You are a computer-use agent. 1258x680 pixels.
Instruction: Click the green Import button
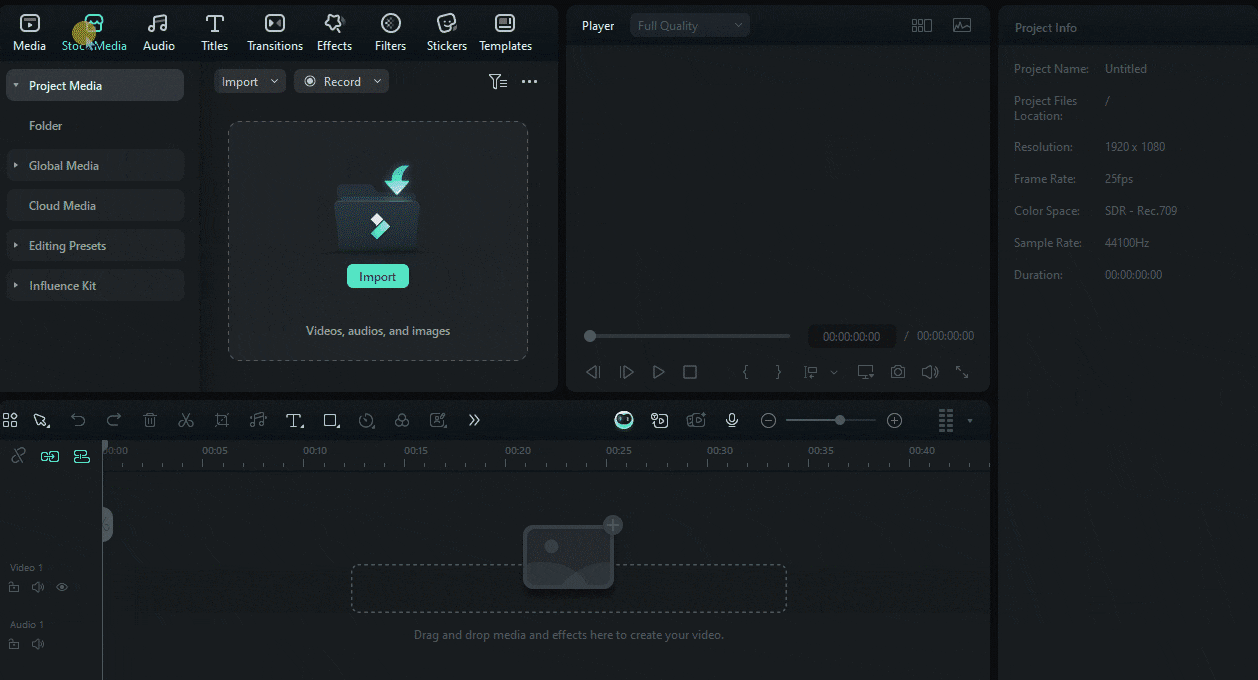pyautogui.click(x=378, y=277)
